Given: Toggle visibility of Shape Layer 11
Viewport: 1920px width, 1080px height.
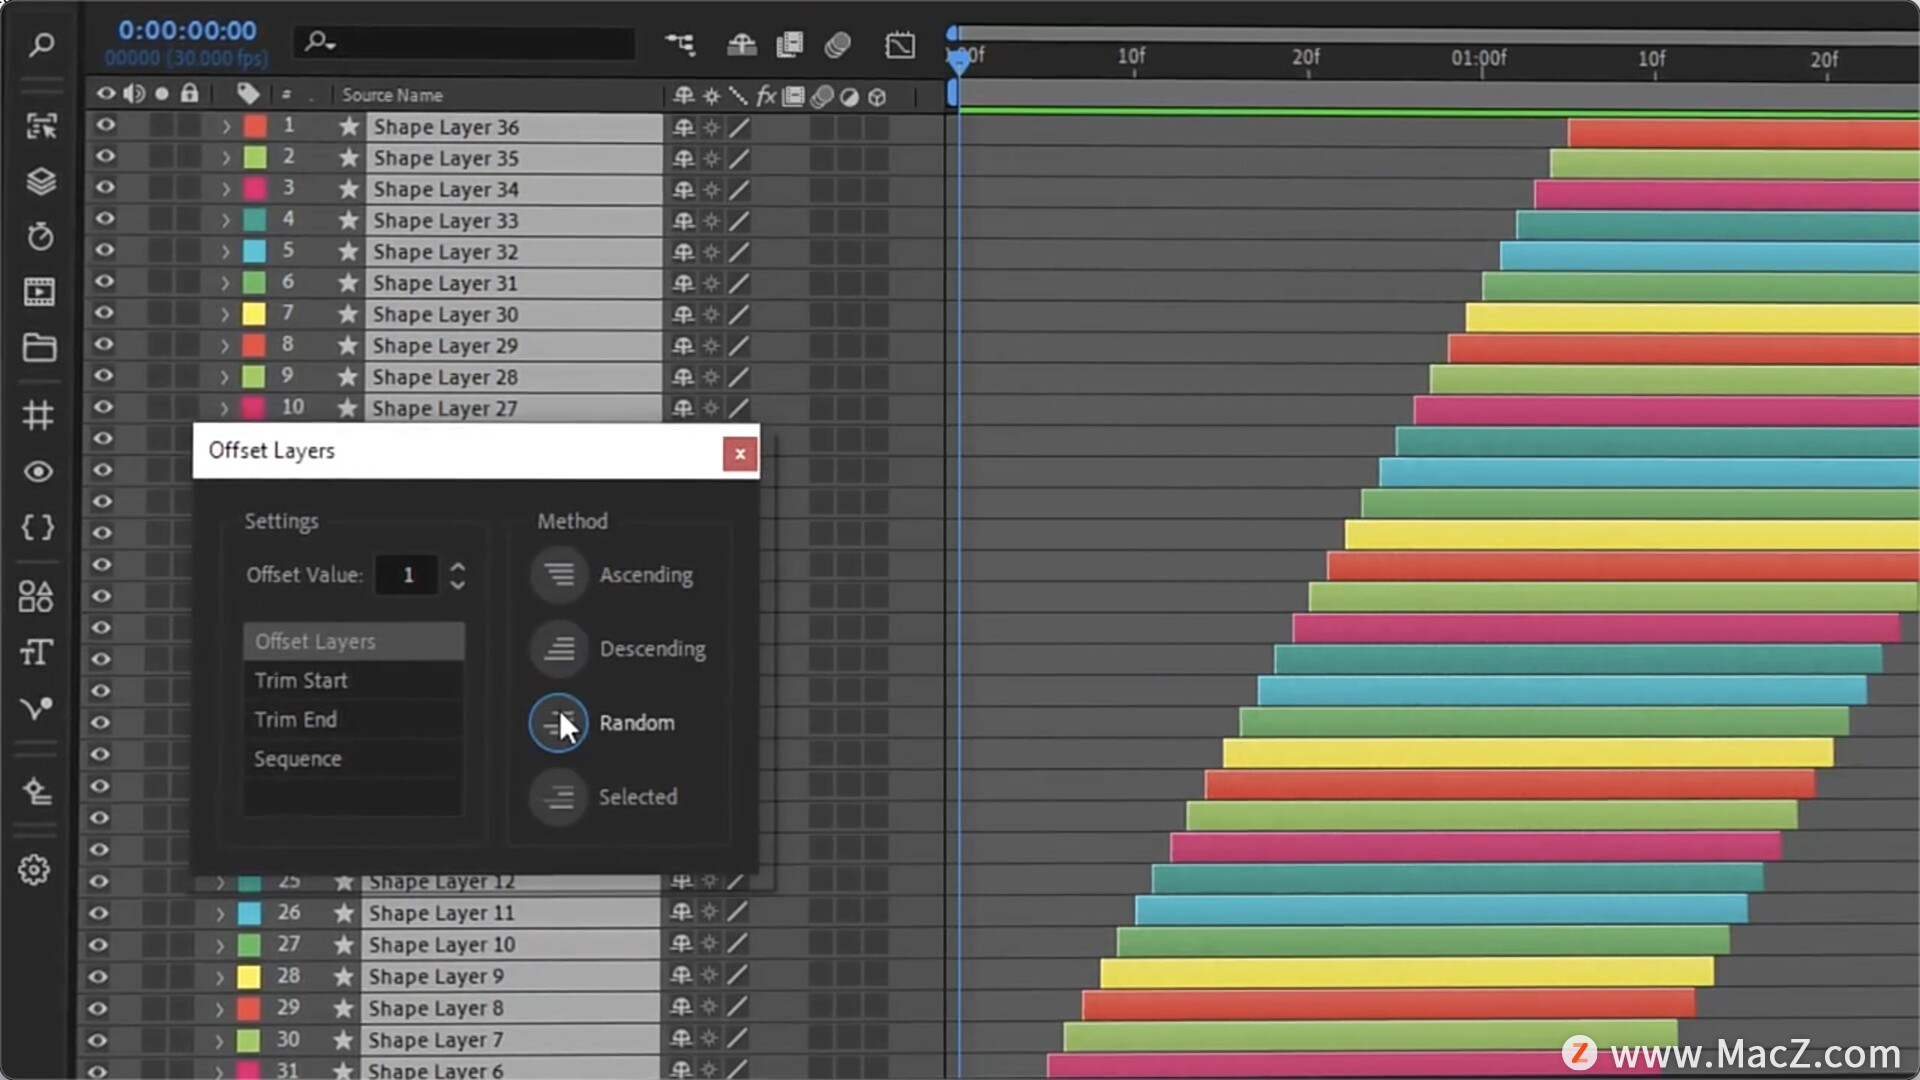Looking at the screenshot, I should (98, 913).
